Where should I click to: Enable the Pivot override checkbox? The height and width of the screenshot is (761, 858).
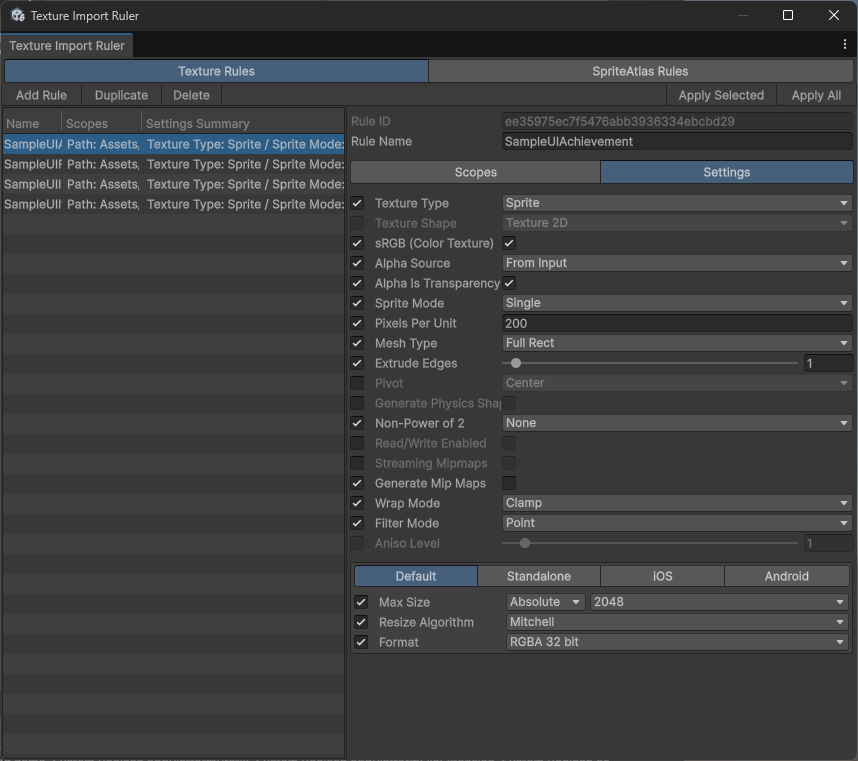(x=357, y=383)
